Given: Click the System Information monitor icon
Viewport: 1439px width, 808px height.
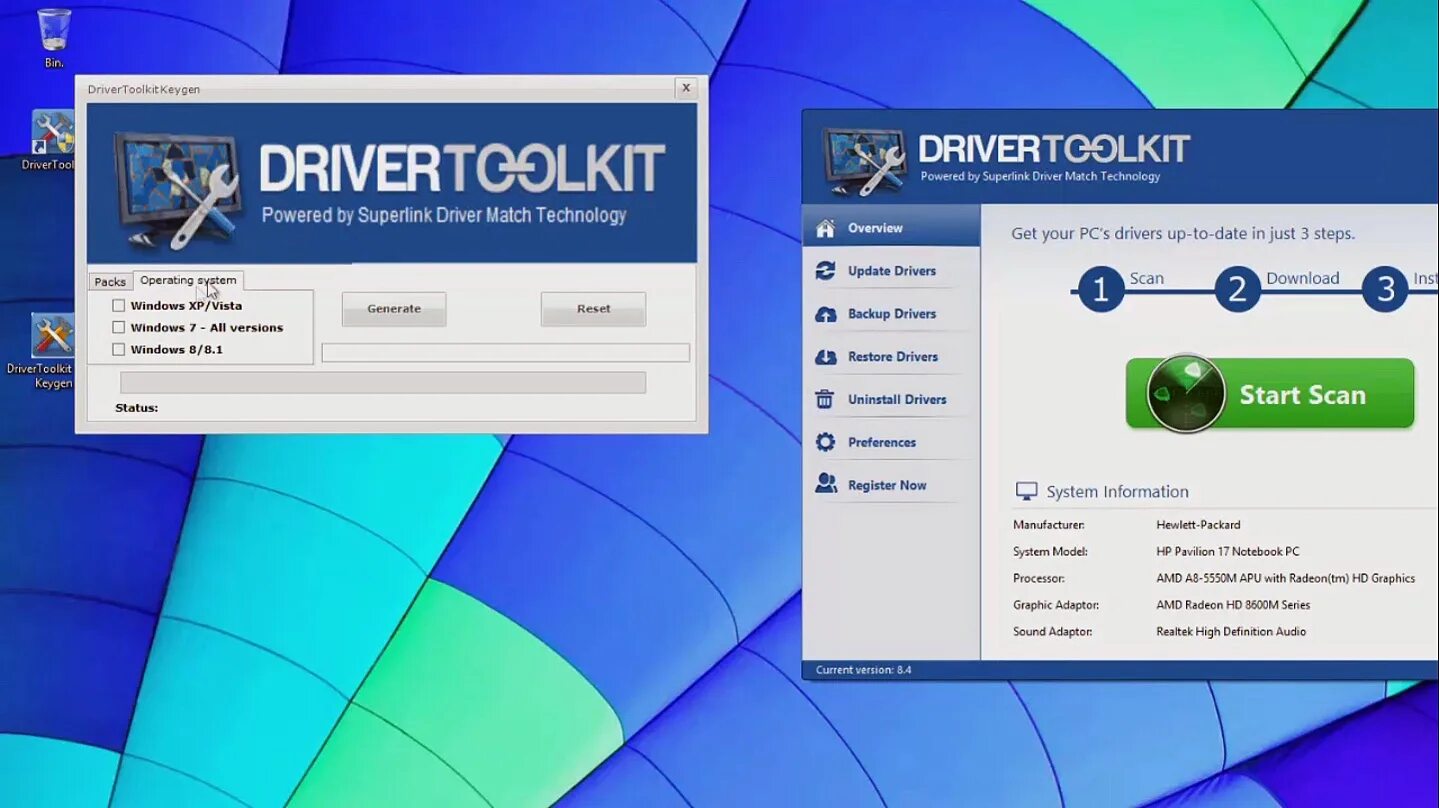Looking at the screenshot, I should [1026, 491].
